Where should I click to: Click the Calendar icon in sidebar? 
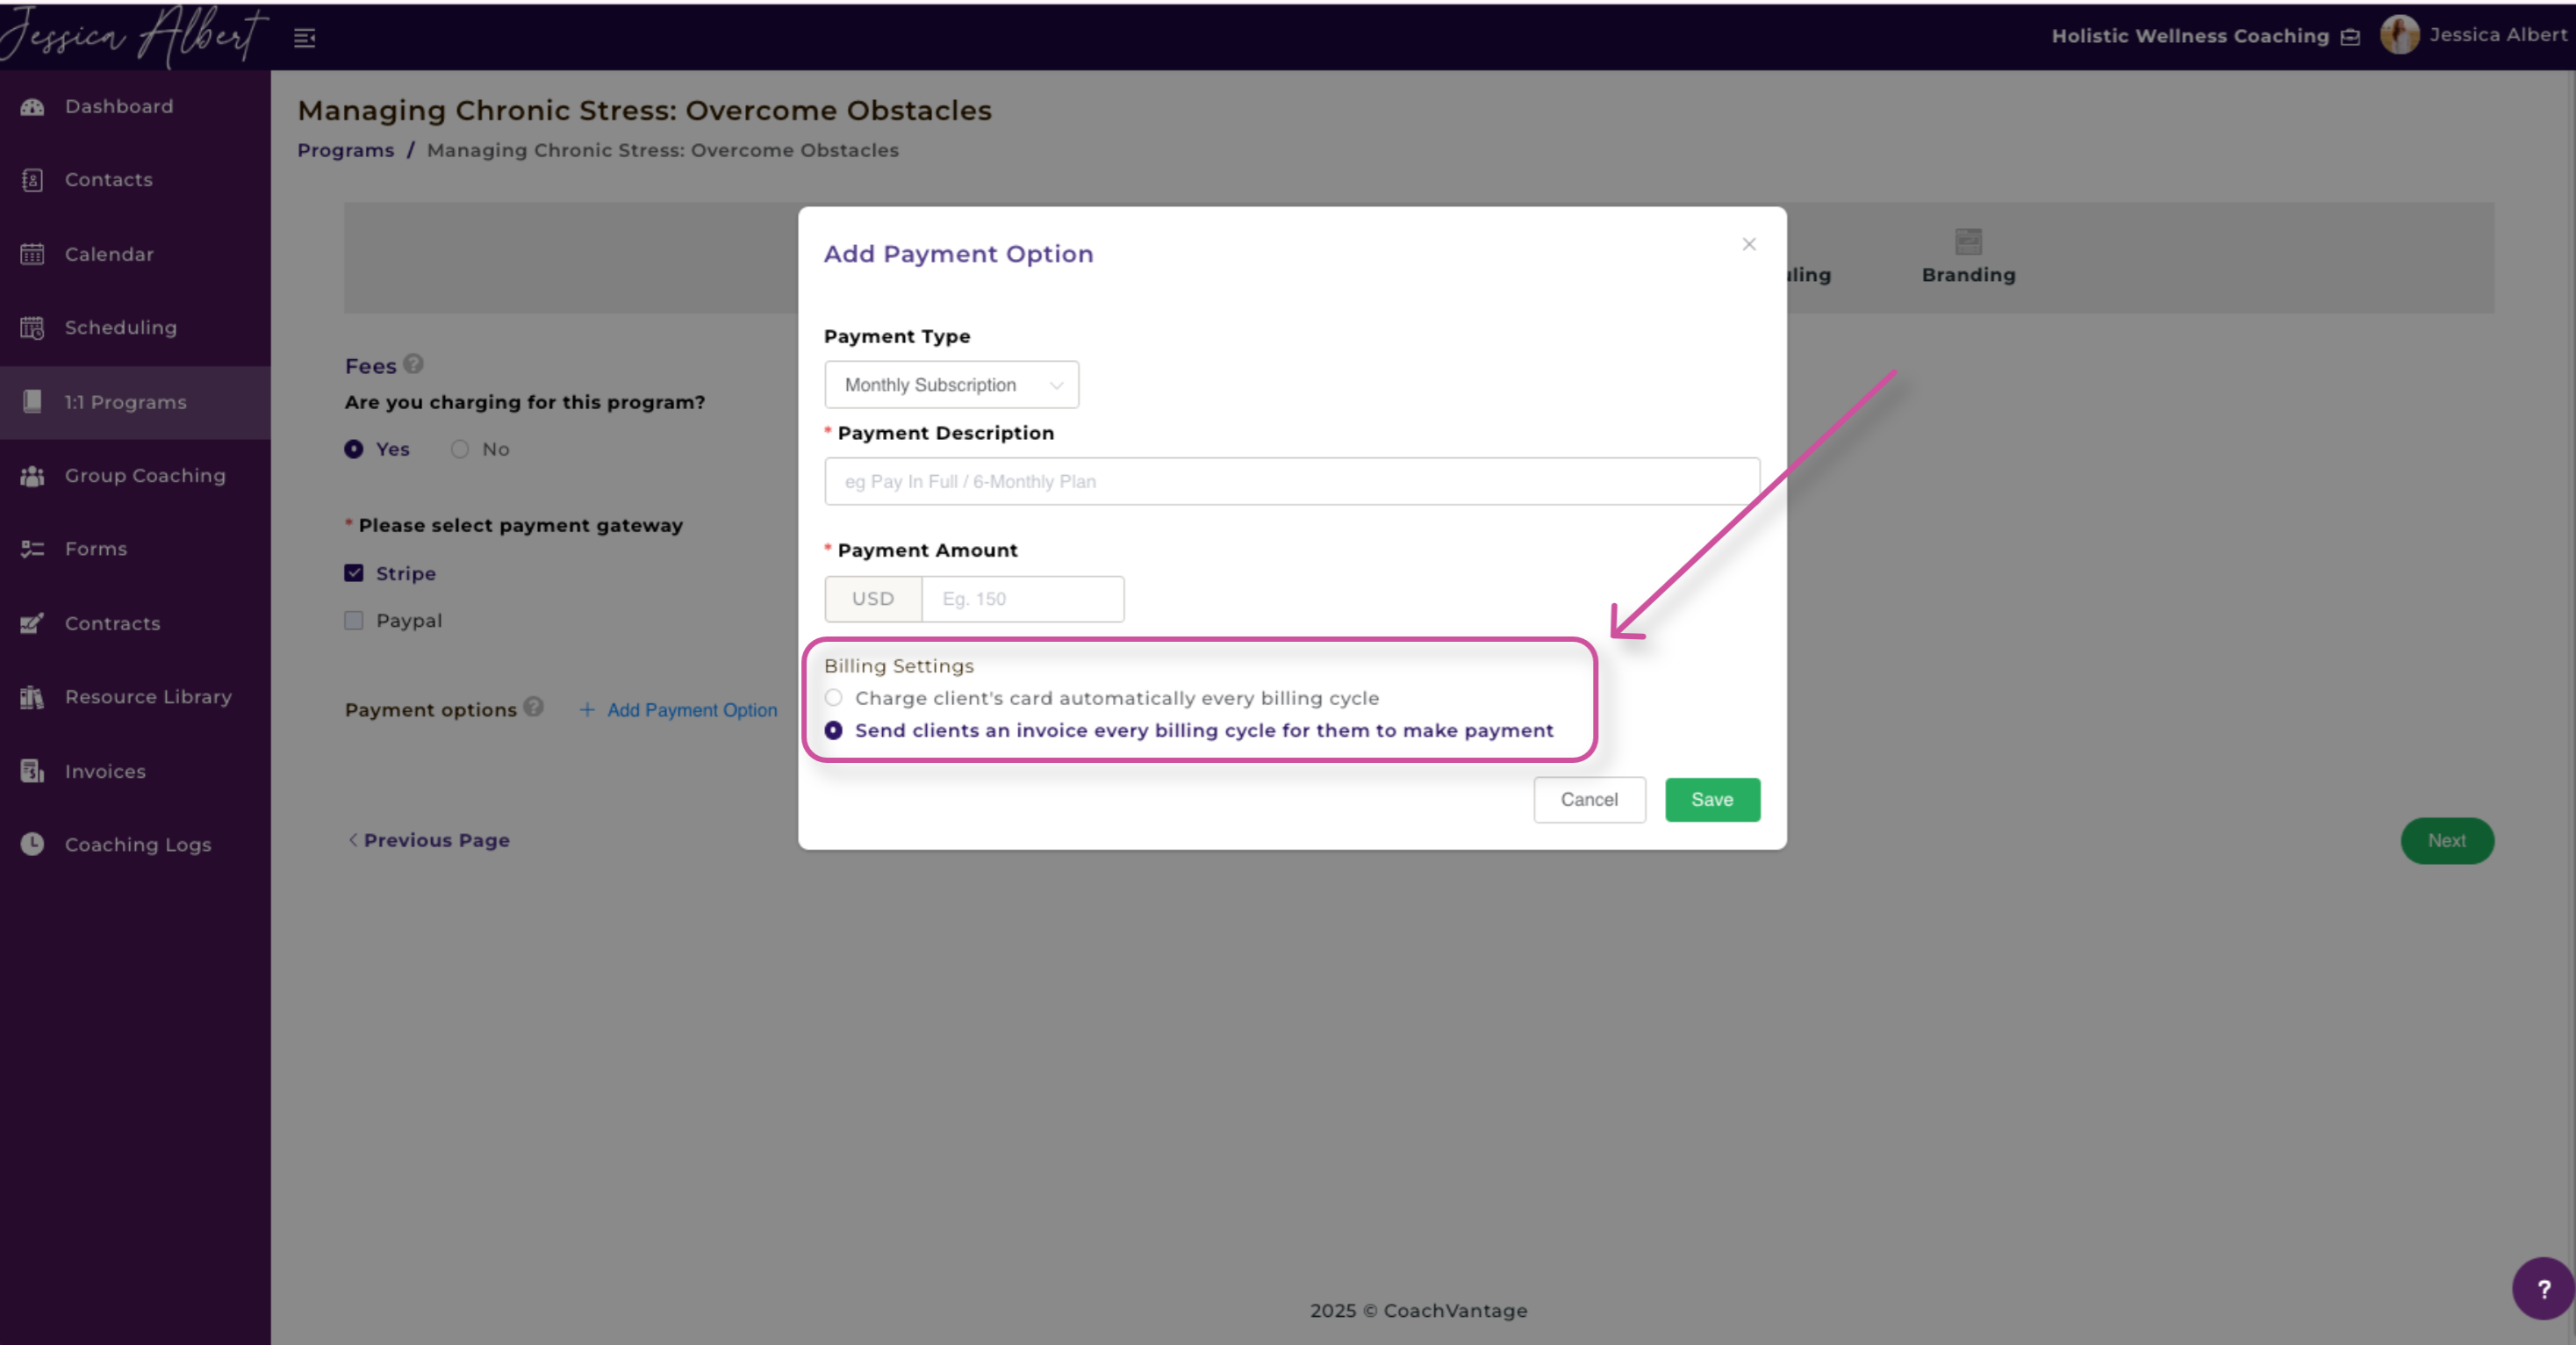pyautogui.click(x=32, y=254)
